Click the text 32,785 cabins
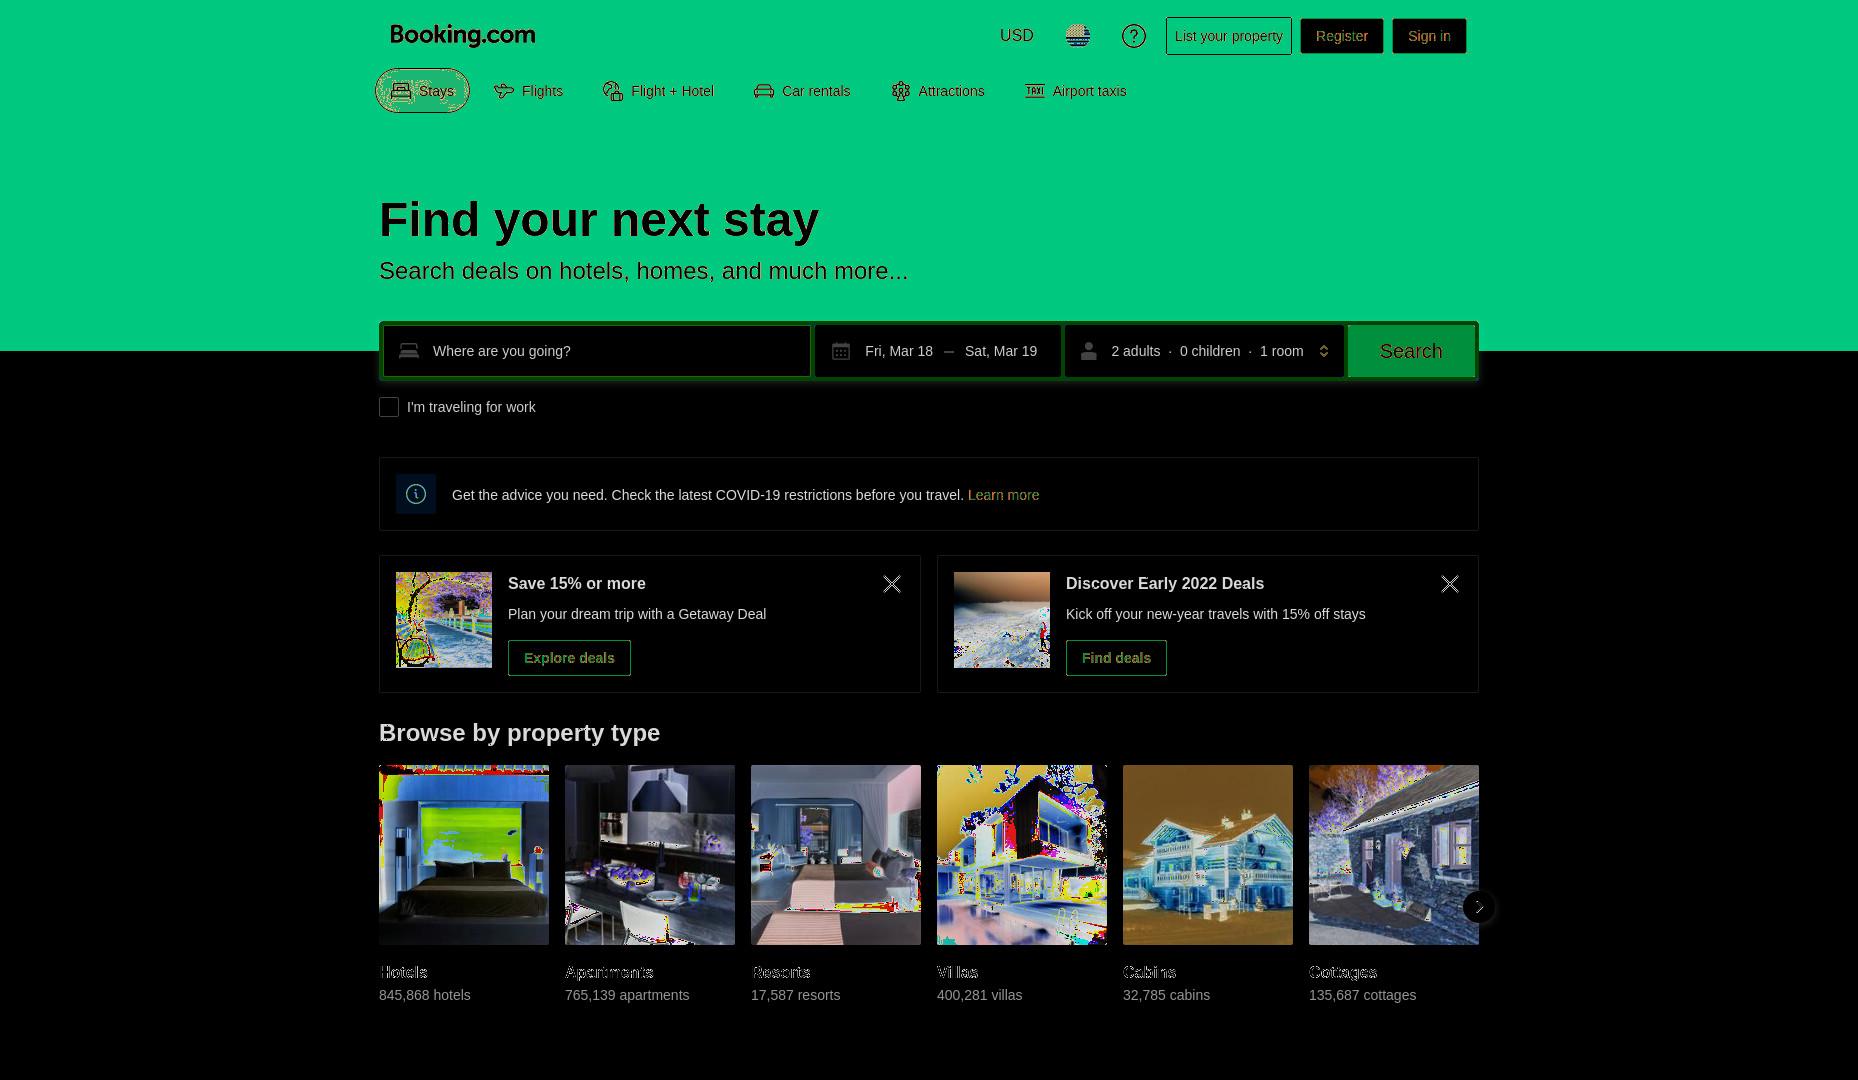The width and height of the screenshot is (1858, 1080). click(1167, 995)
